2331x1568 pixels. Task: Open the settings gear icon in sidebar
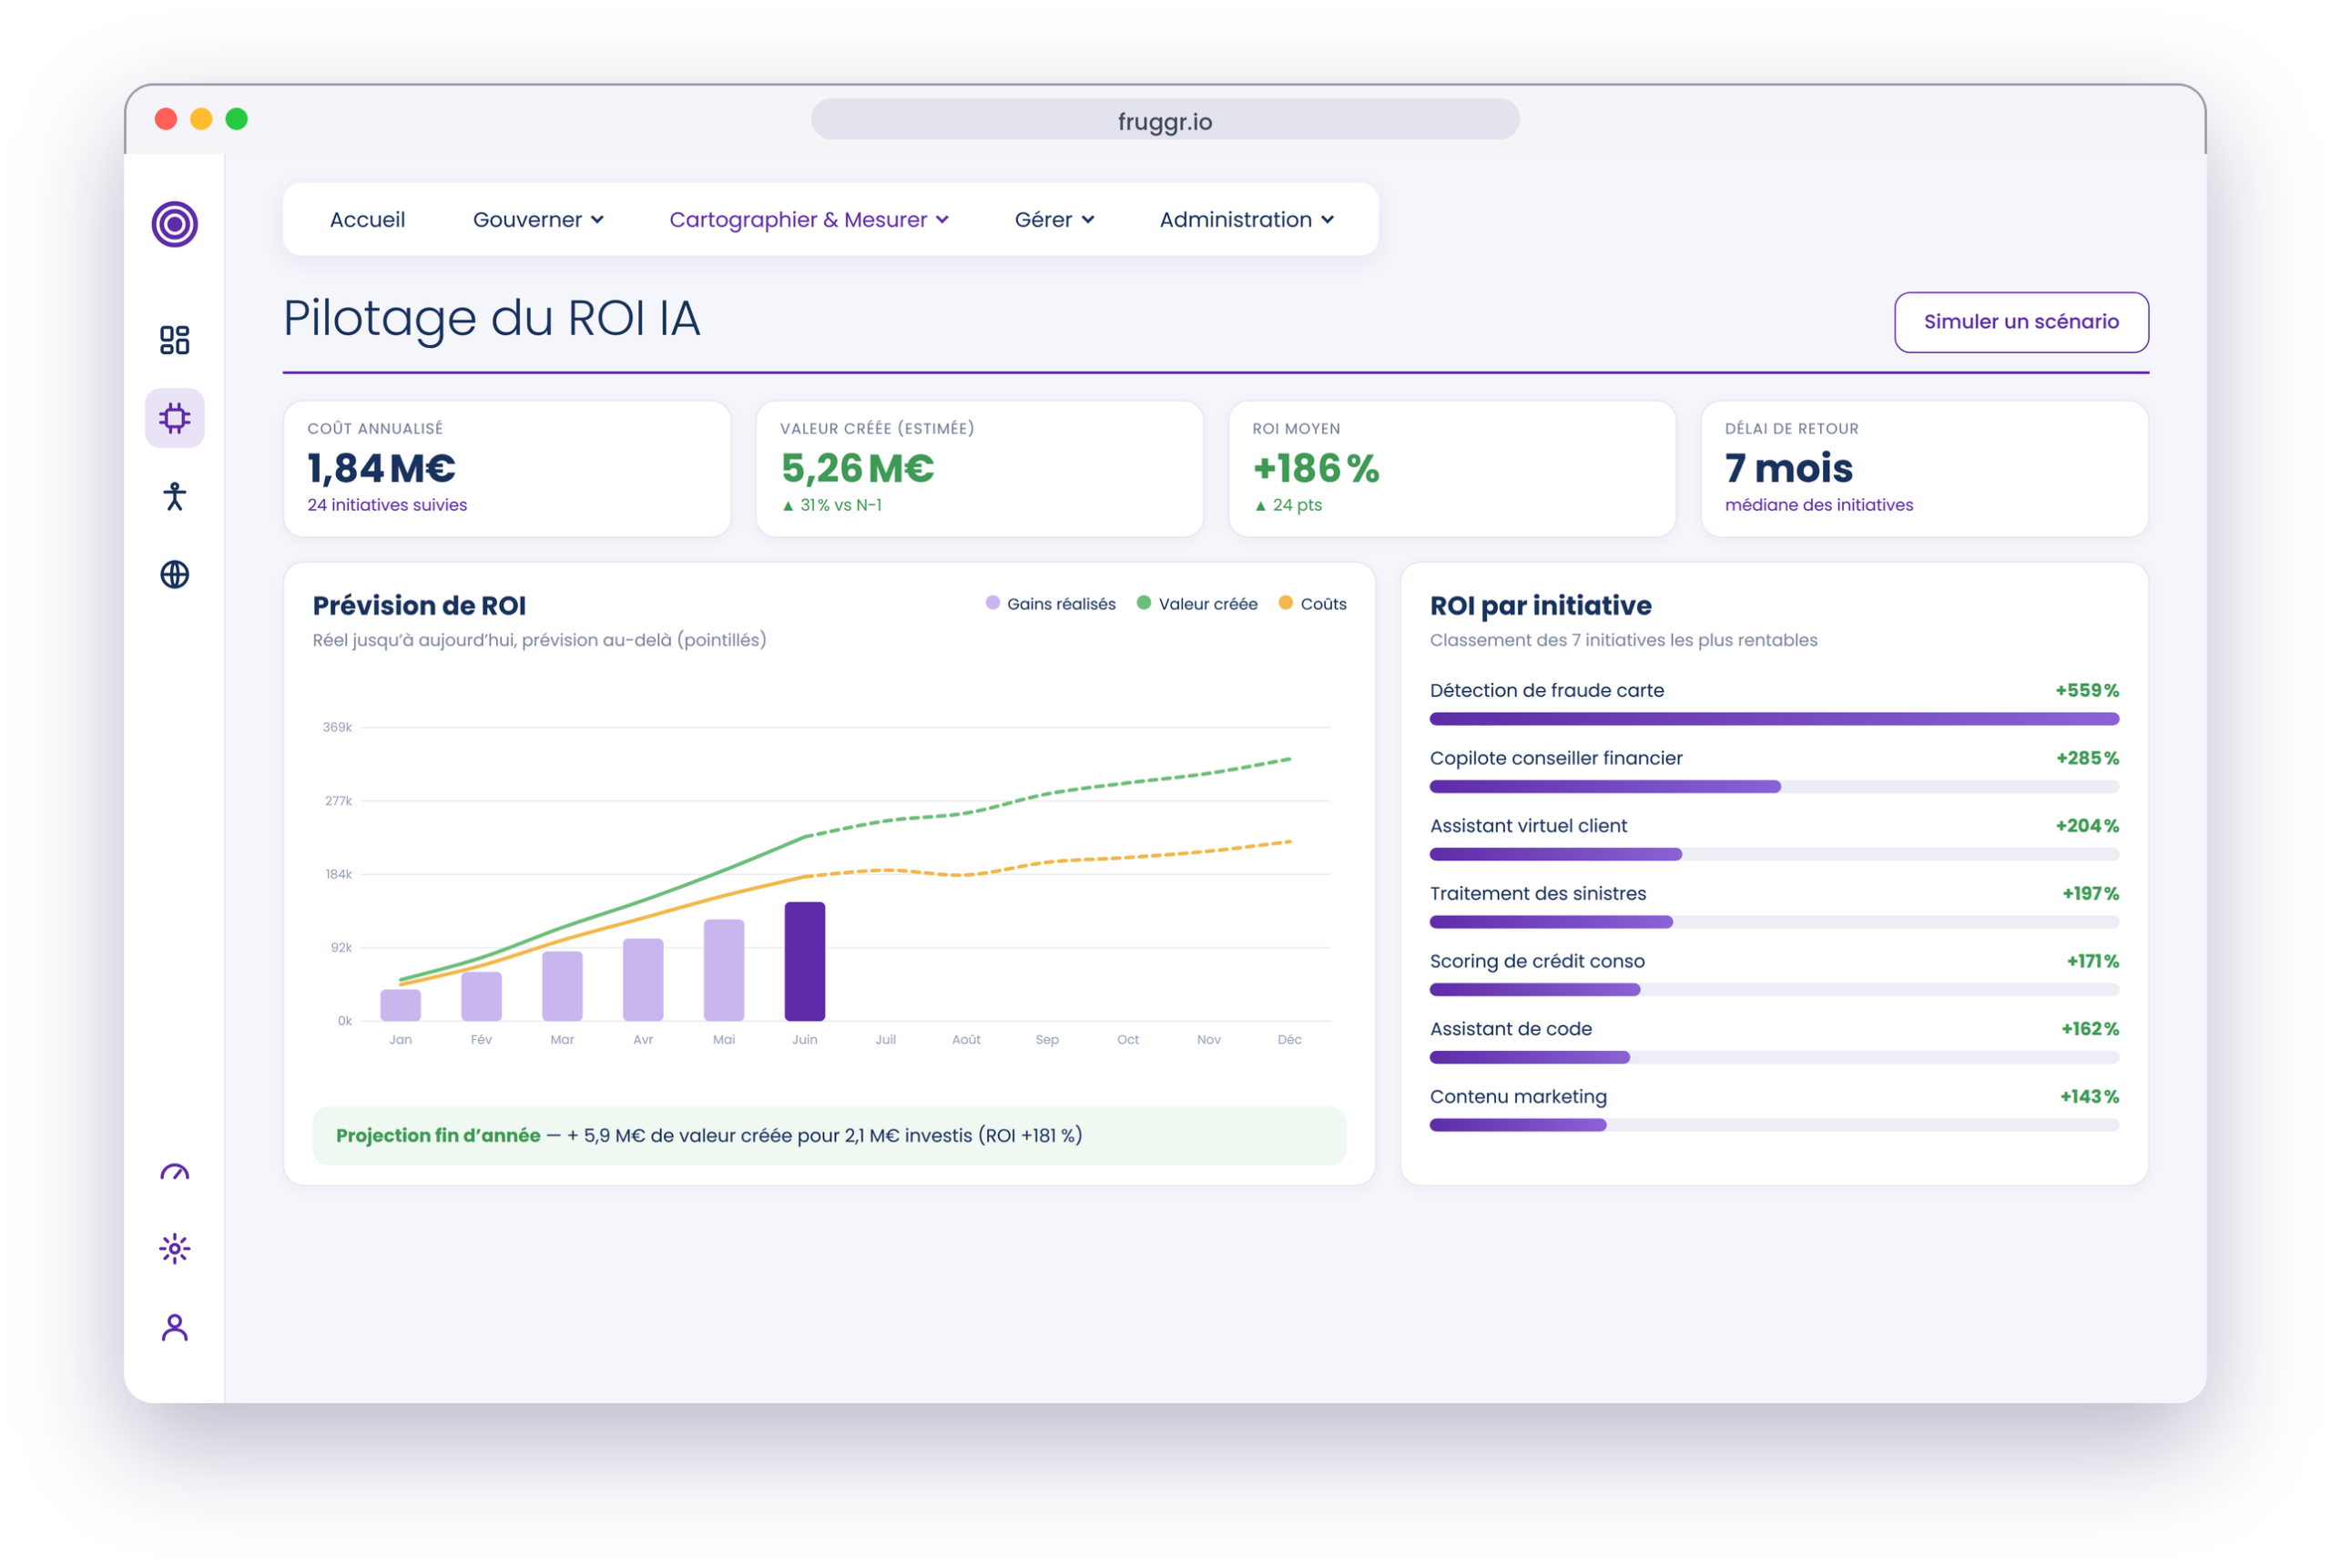click(x=175, y=1249)
